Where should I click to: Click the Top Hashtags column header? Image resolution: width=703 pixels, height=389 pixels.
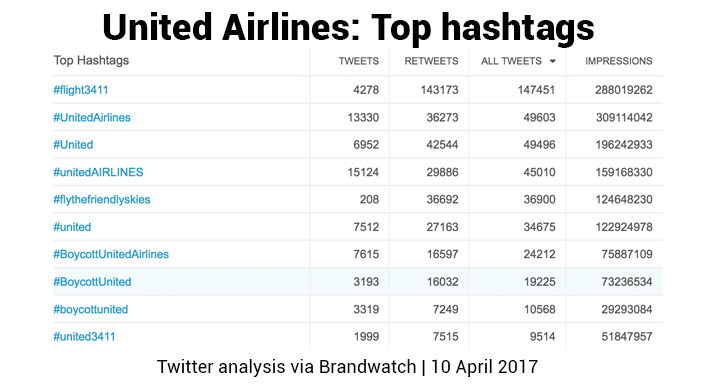(91, 61)
